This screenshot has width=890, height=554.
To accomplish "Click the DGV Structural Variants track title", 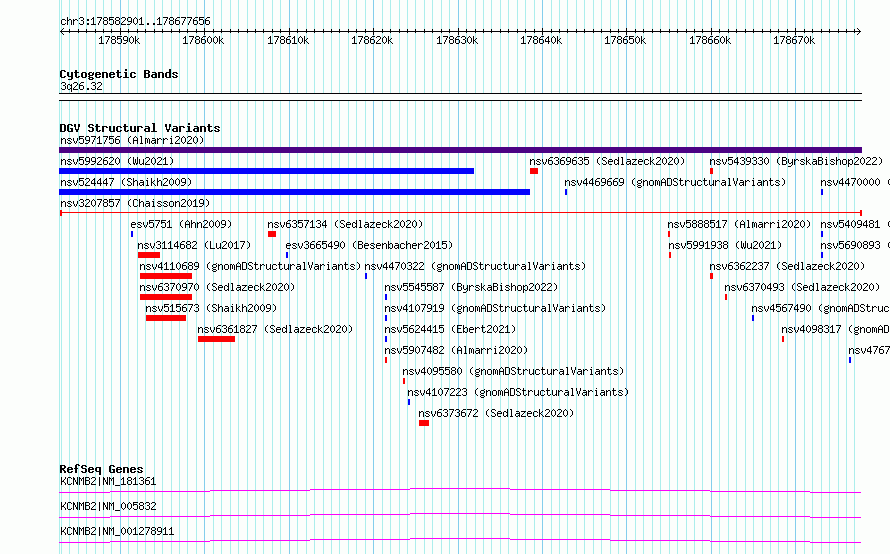I will tap(140, 128).
